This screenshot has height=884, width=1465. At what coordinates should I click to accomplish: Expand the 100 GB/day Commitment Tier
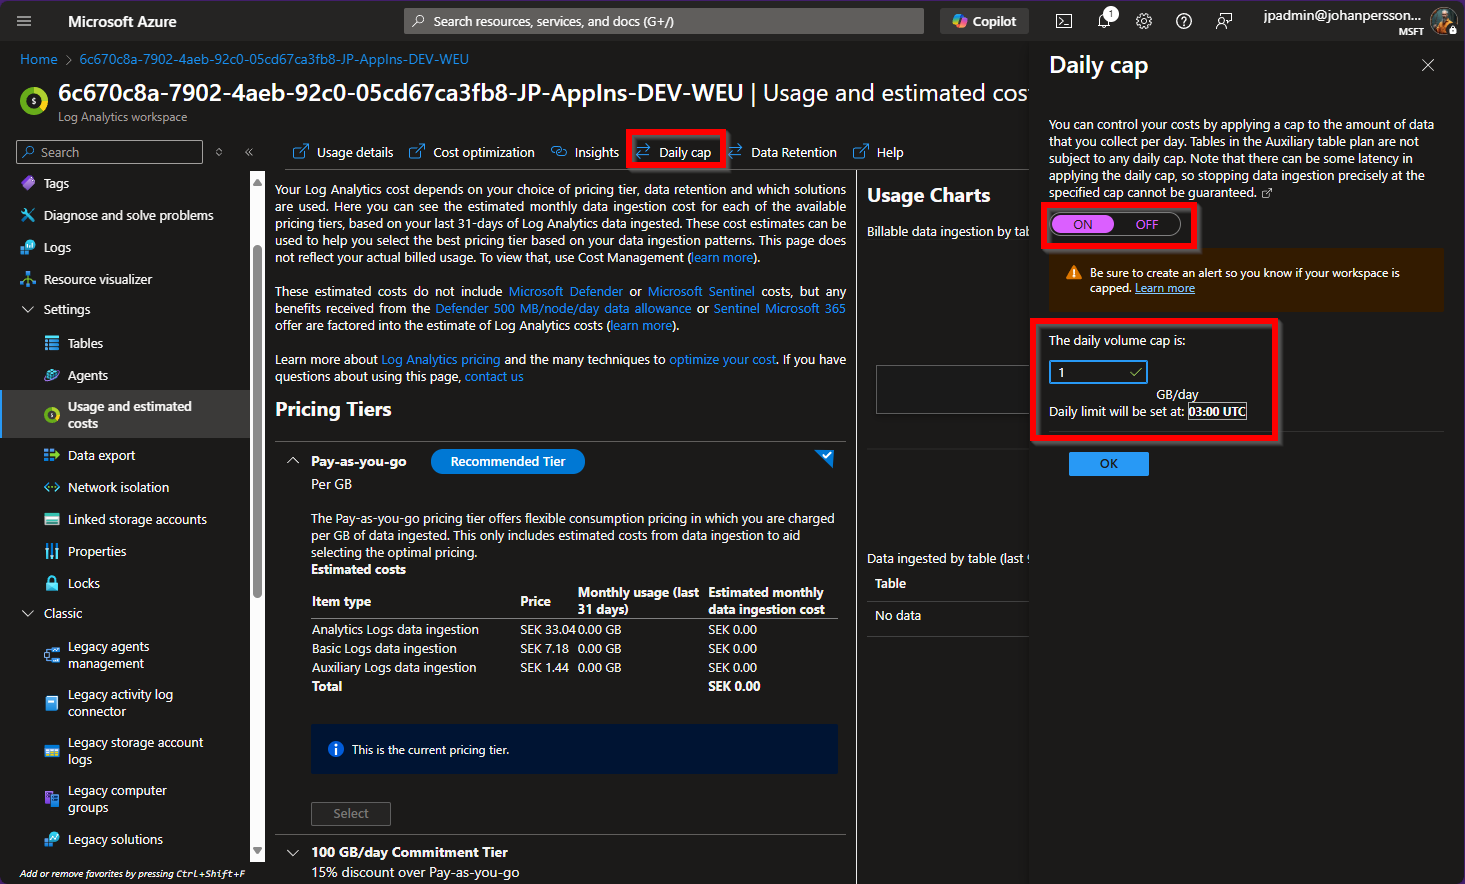tap(293, 853)
